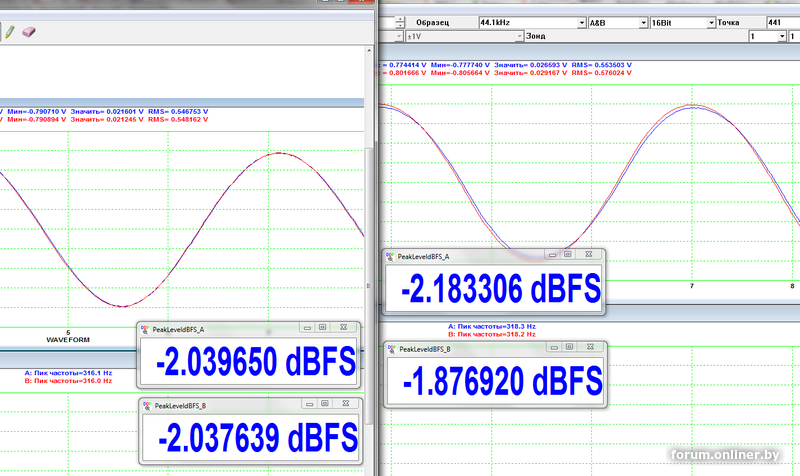Restore the window showing -1.876920 dBFS
Viewport: 800px width, 476px height.
(569, 349)
